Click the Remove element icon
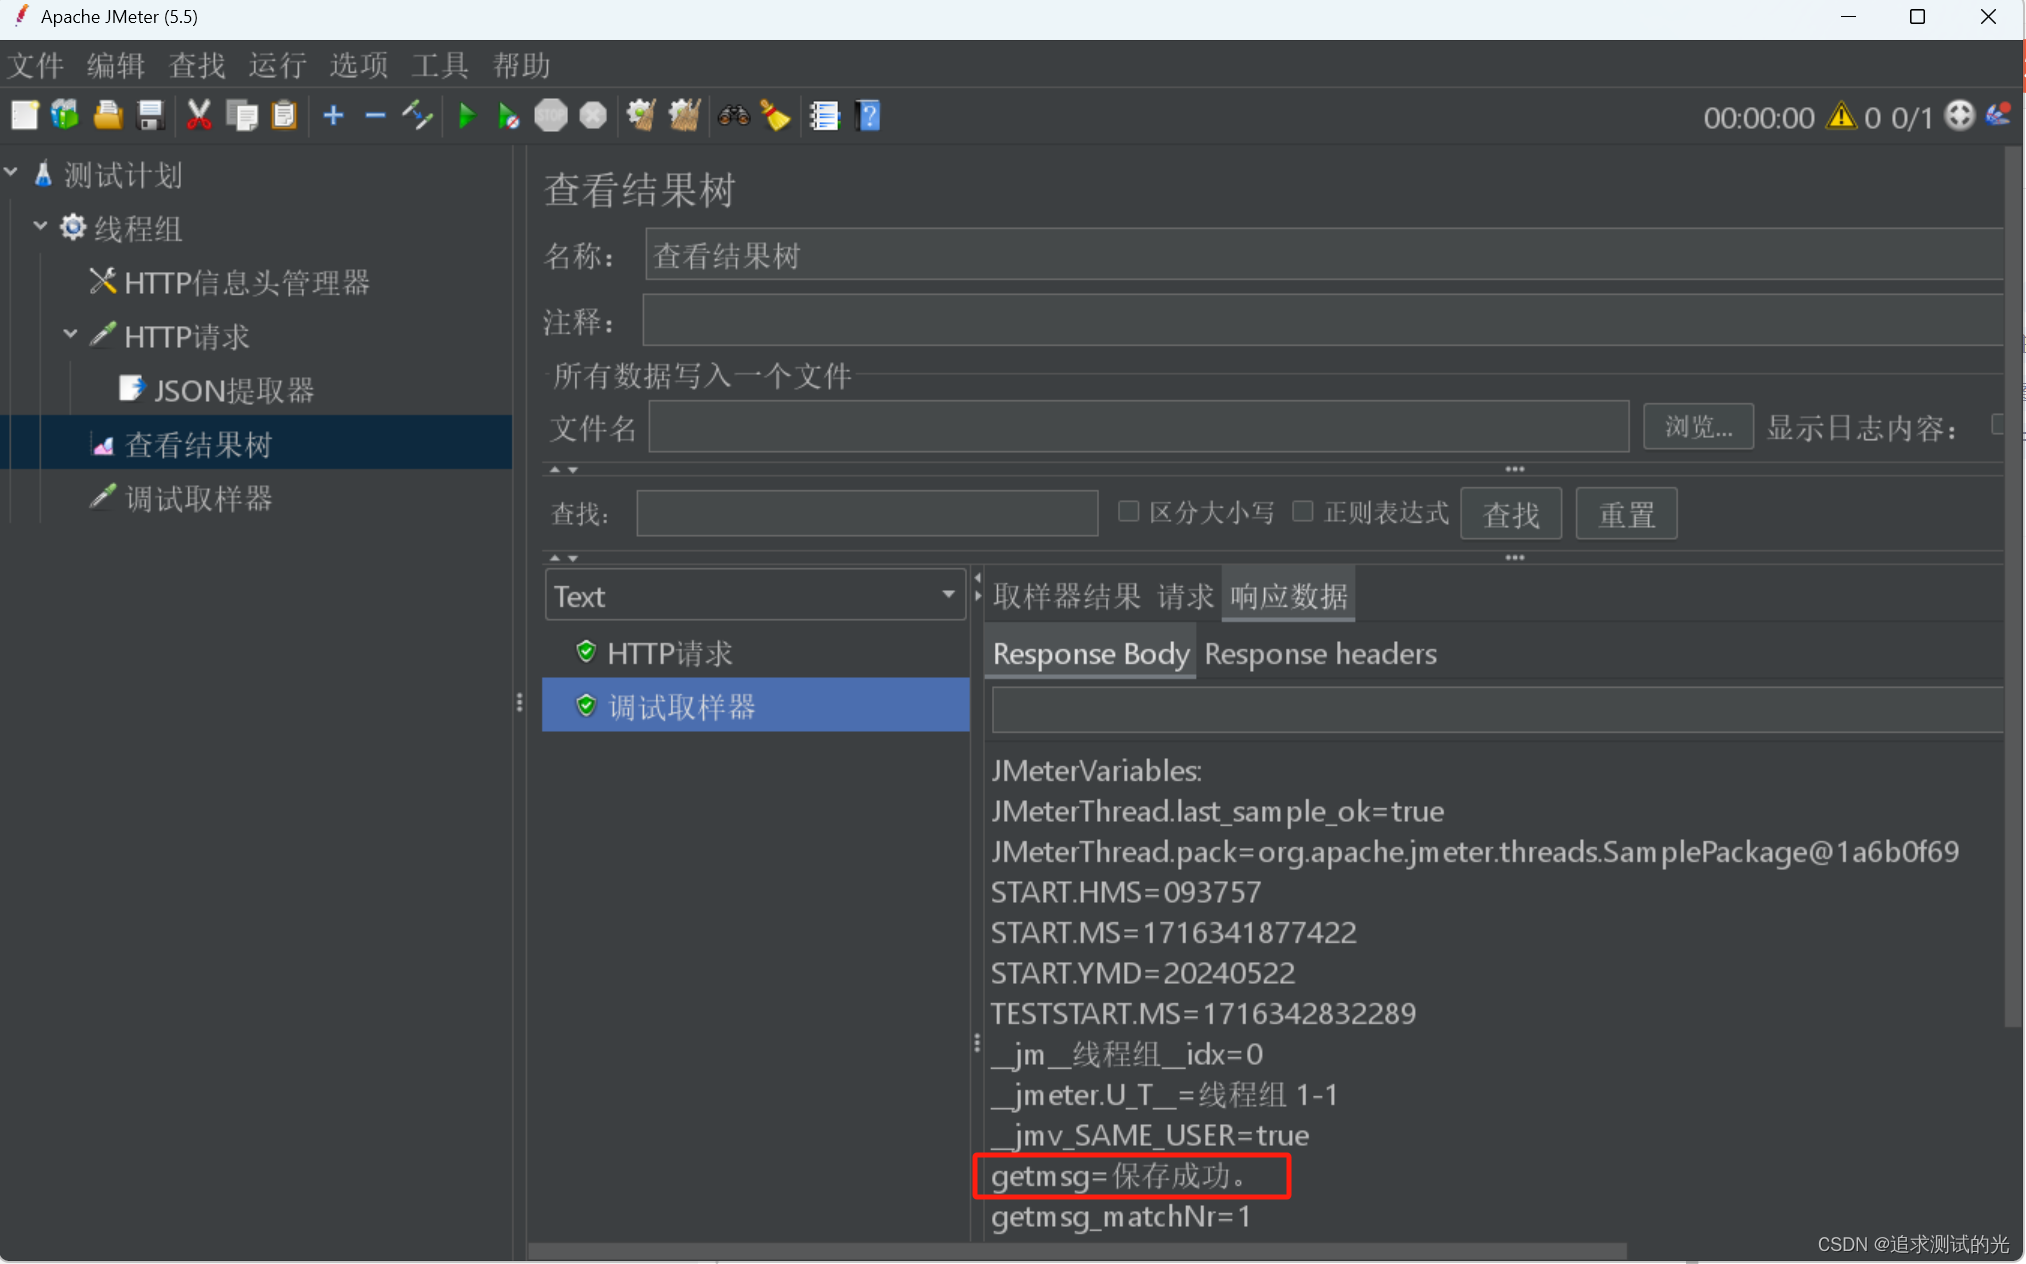 click(x=374, y=116)
